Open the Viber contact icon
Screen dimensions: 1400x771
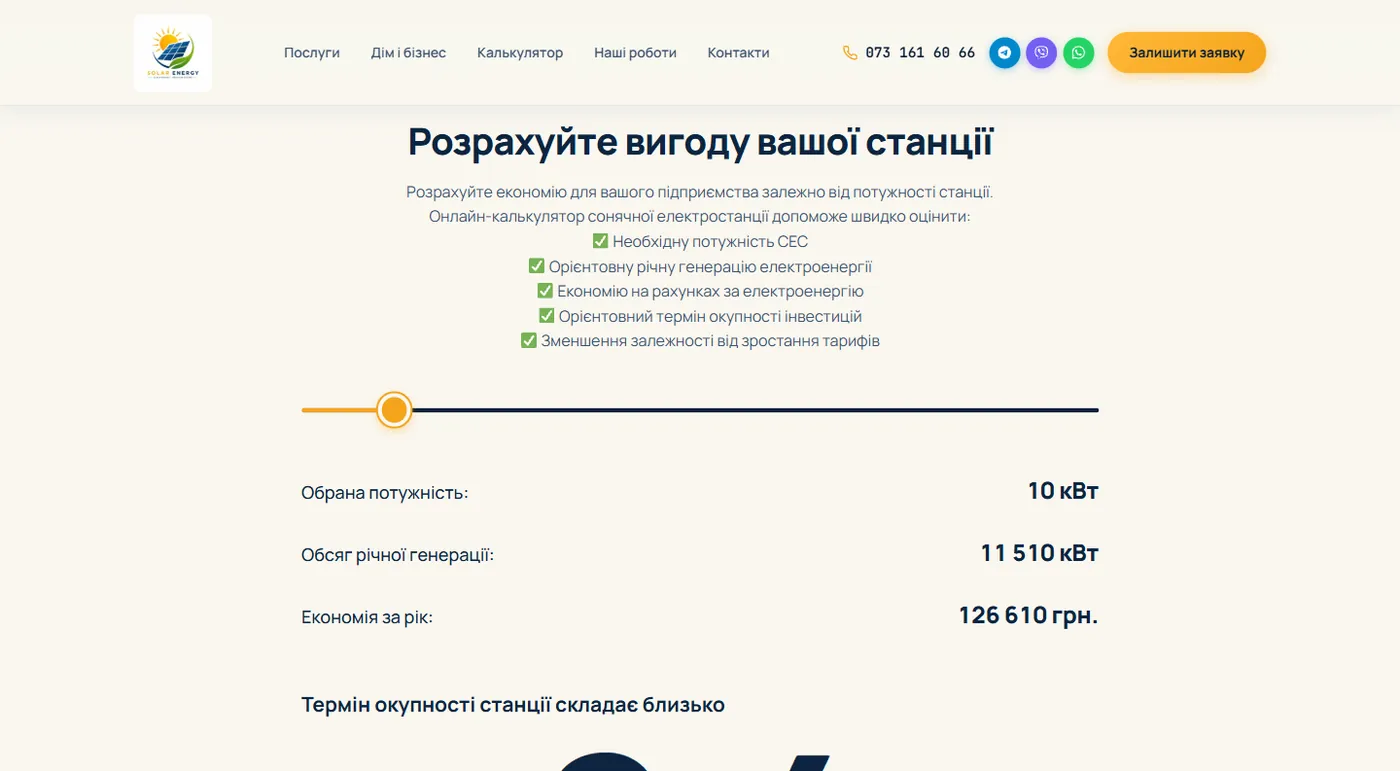1042,53
